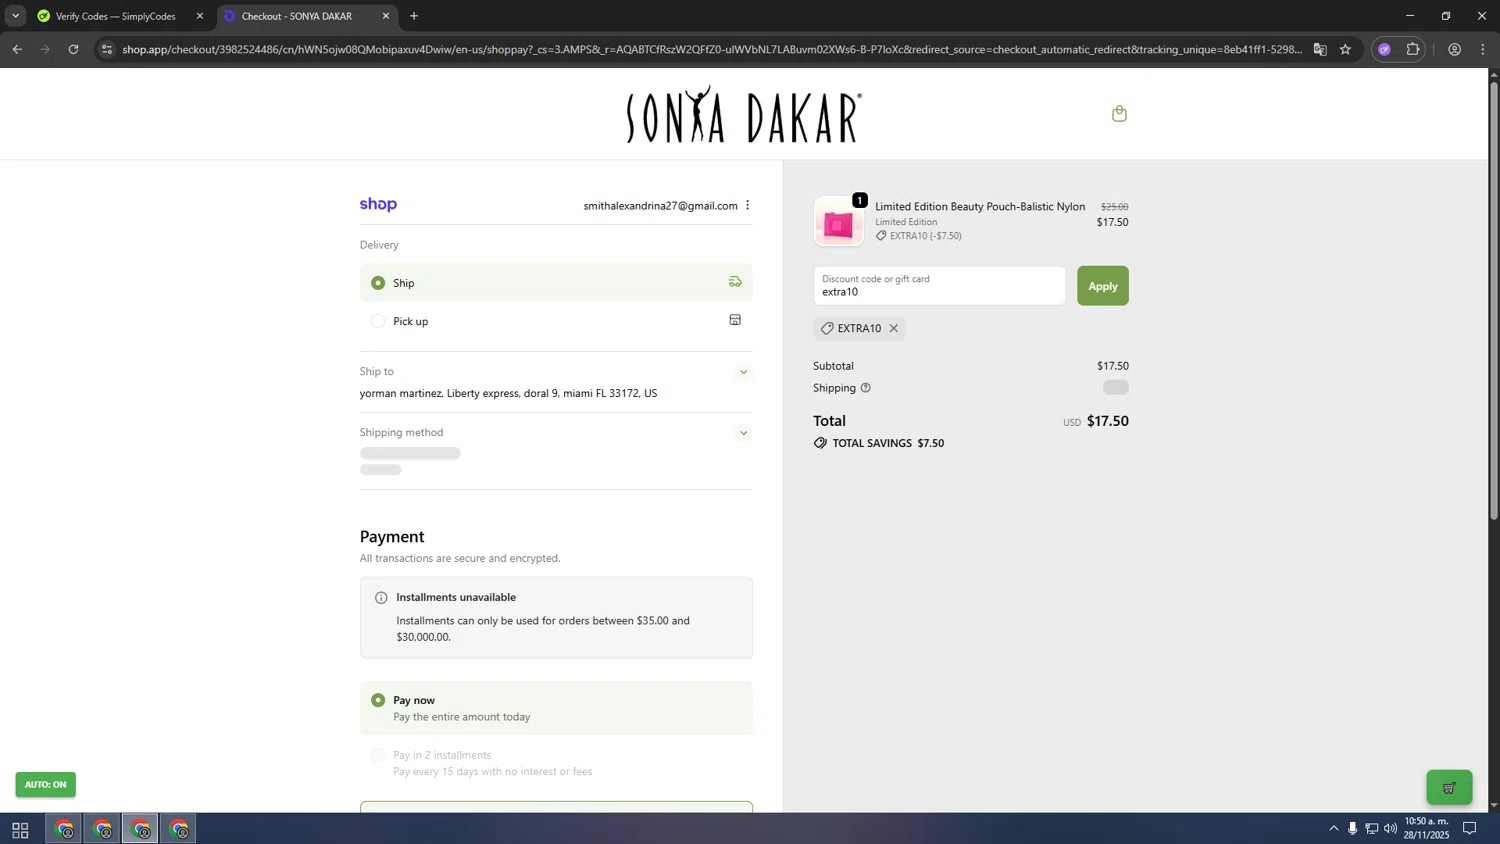Image resolution: width=1500 pixels, height=844 pixels.
Task: Click the volume icon in system tray
Action: [x=1390, y=828]
